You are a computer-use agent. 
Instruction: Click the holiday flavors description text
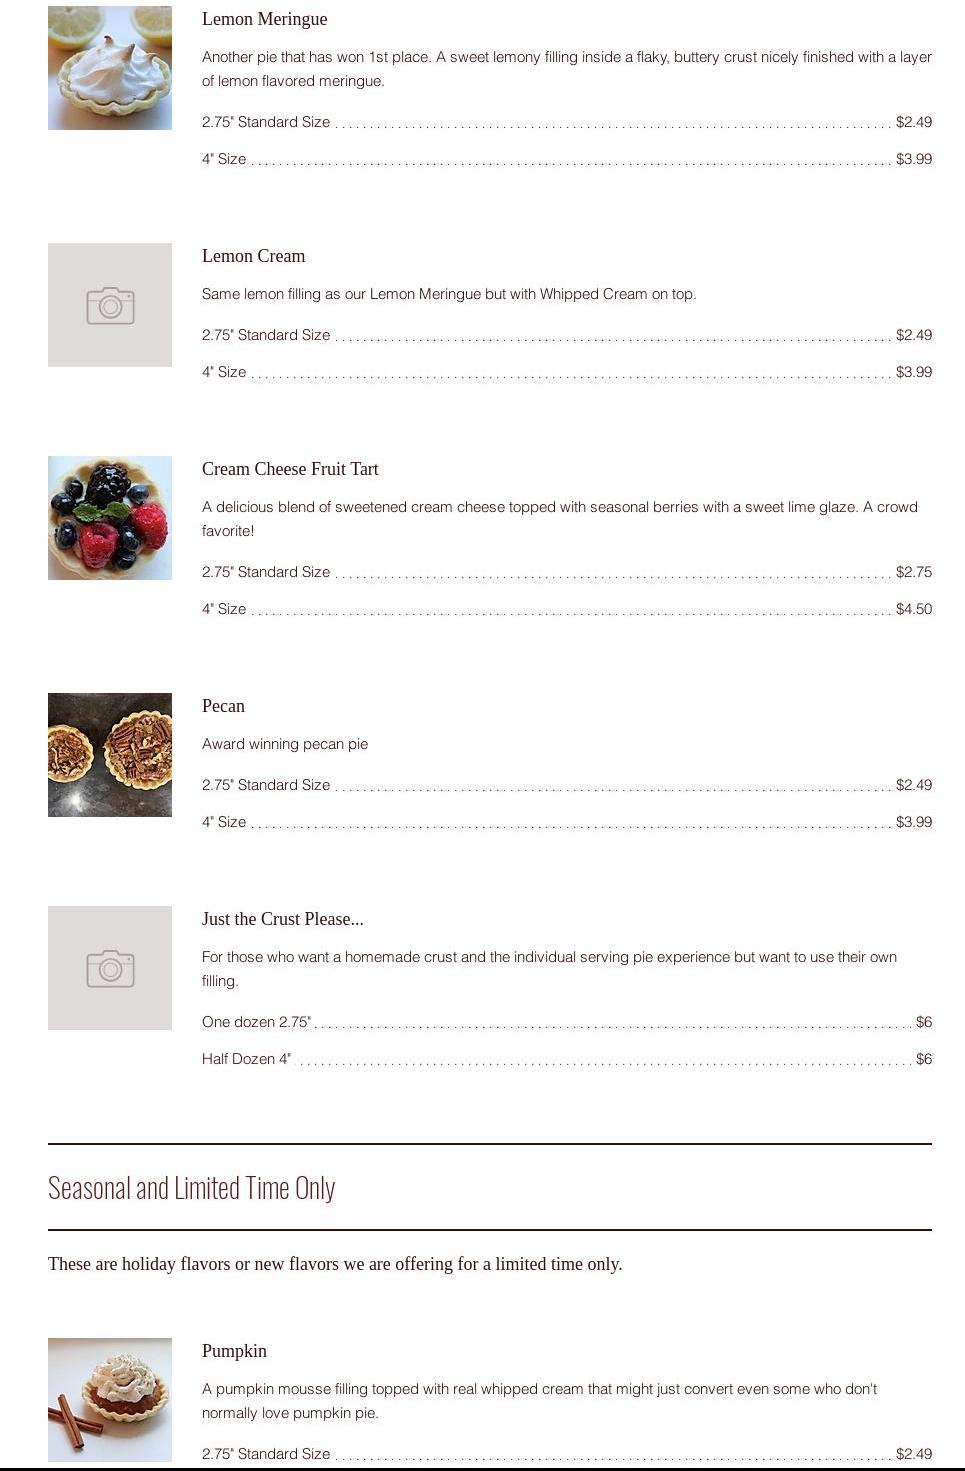click(335, 1264)
